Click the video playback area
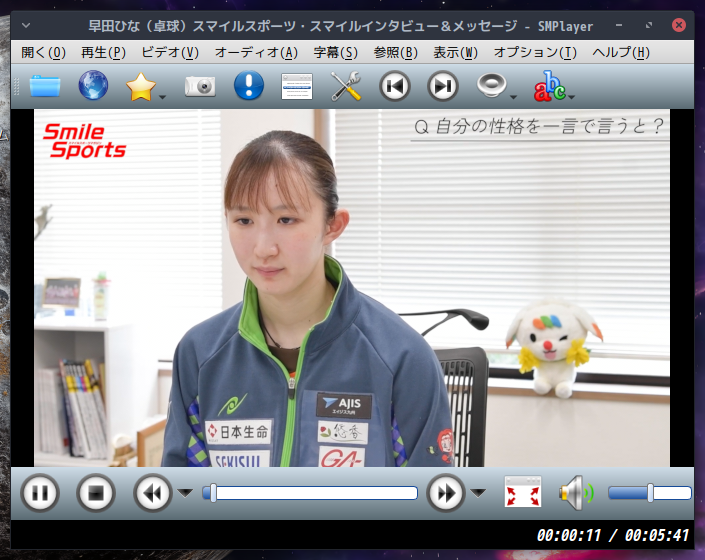This screenshot has height=560, width=705. (352, 288)
